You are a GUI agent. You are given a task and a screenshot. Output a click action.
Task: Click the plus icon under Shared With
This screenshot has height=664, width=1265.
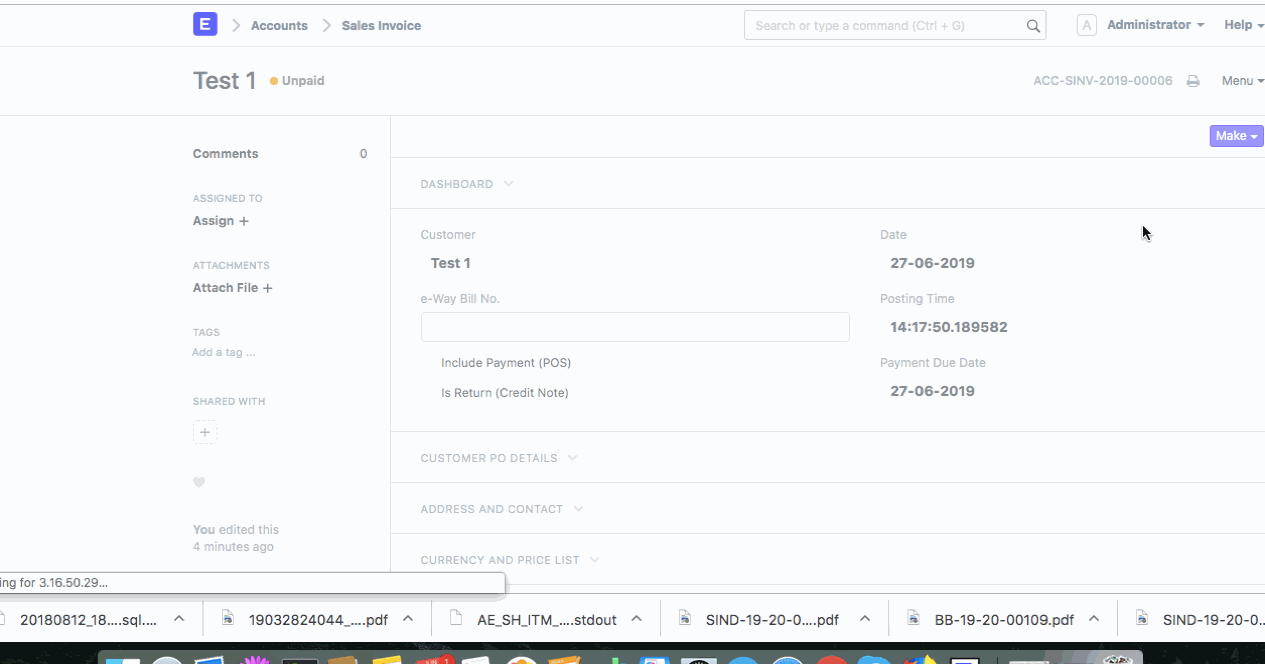tap(205, 432)
